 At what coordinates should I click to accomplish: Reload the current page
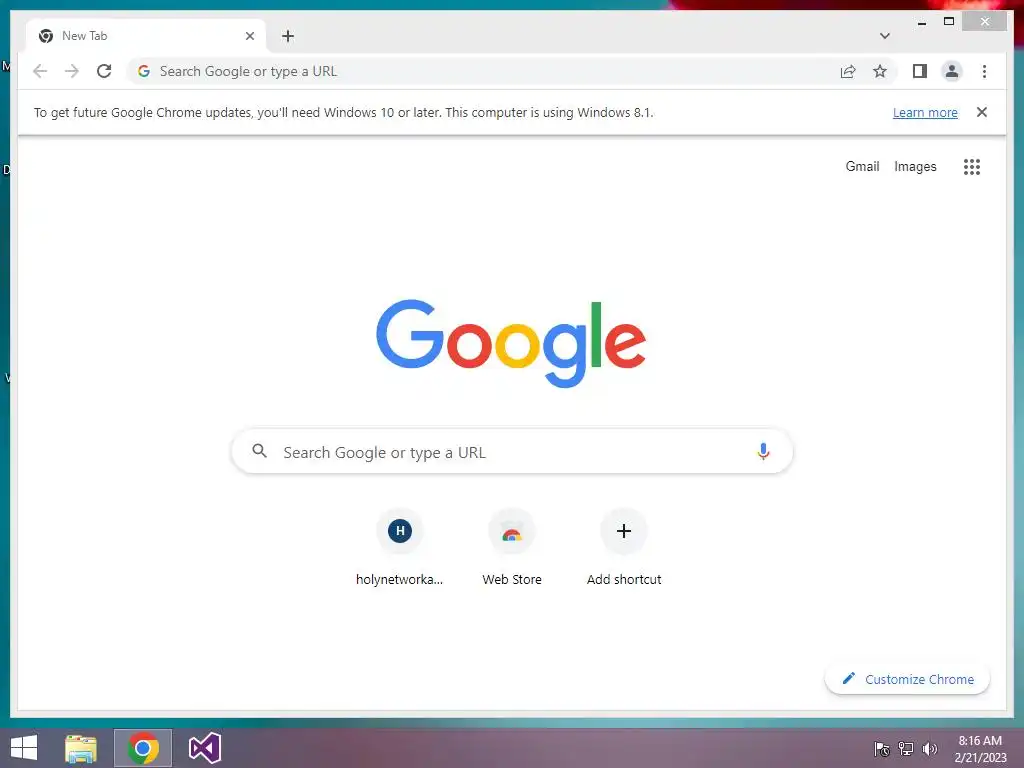(104, 71)
